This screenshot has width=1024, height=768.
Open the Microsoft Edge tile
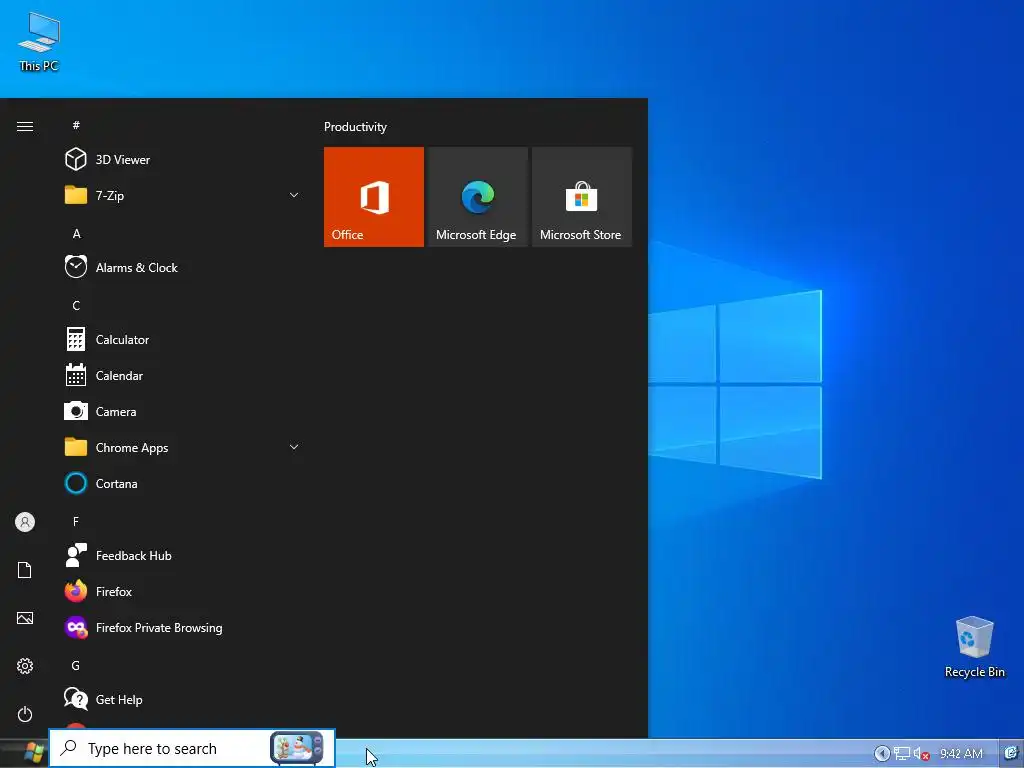click(478, 197)
